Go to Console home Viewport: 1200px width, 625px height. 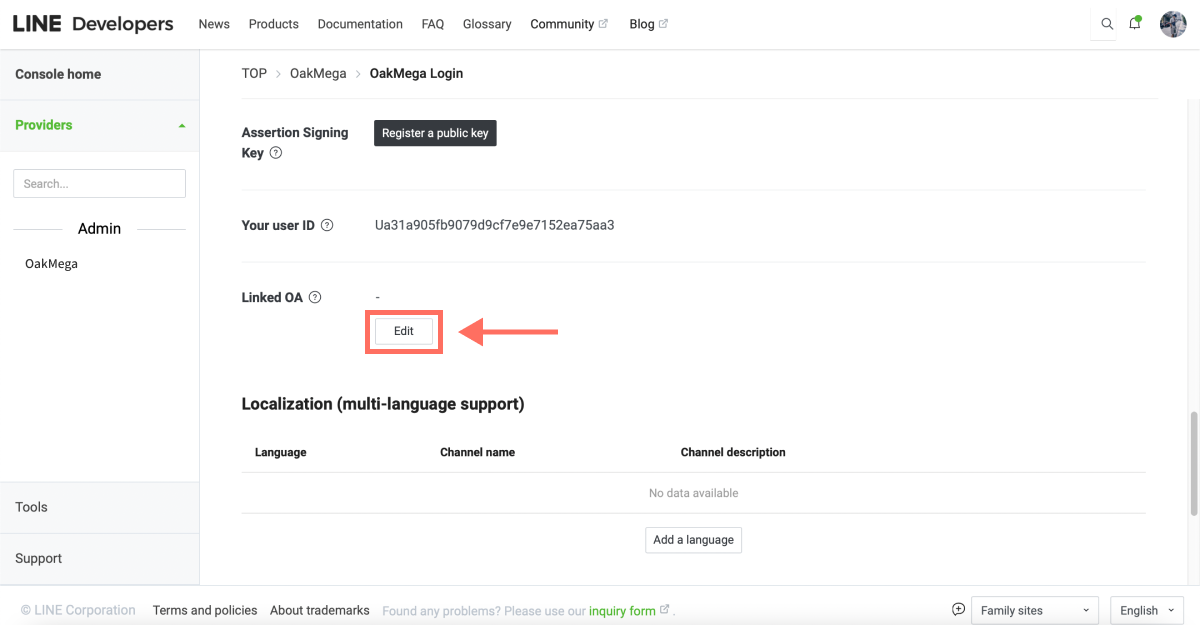pos(58,74)
